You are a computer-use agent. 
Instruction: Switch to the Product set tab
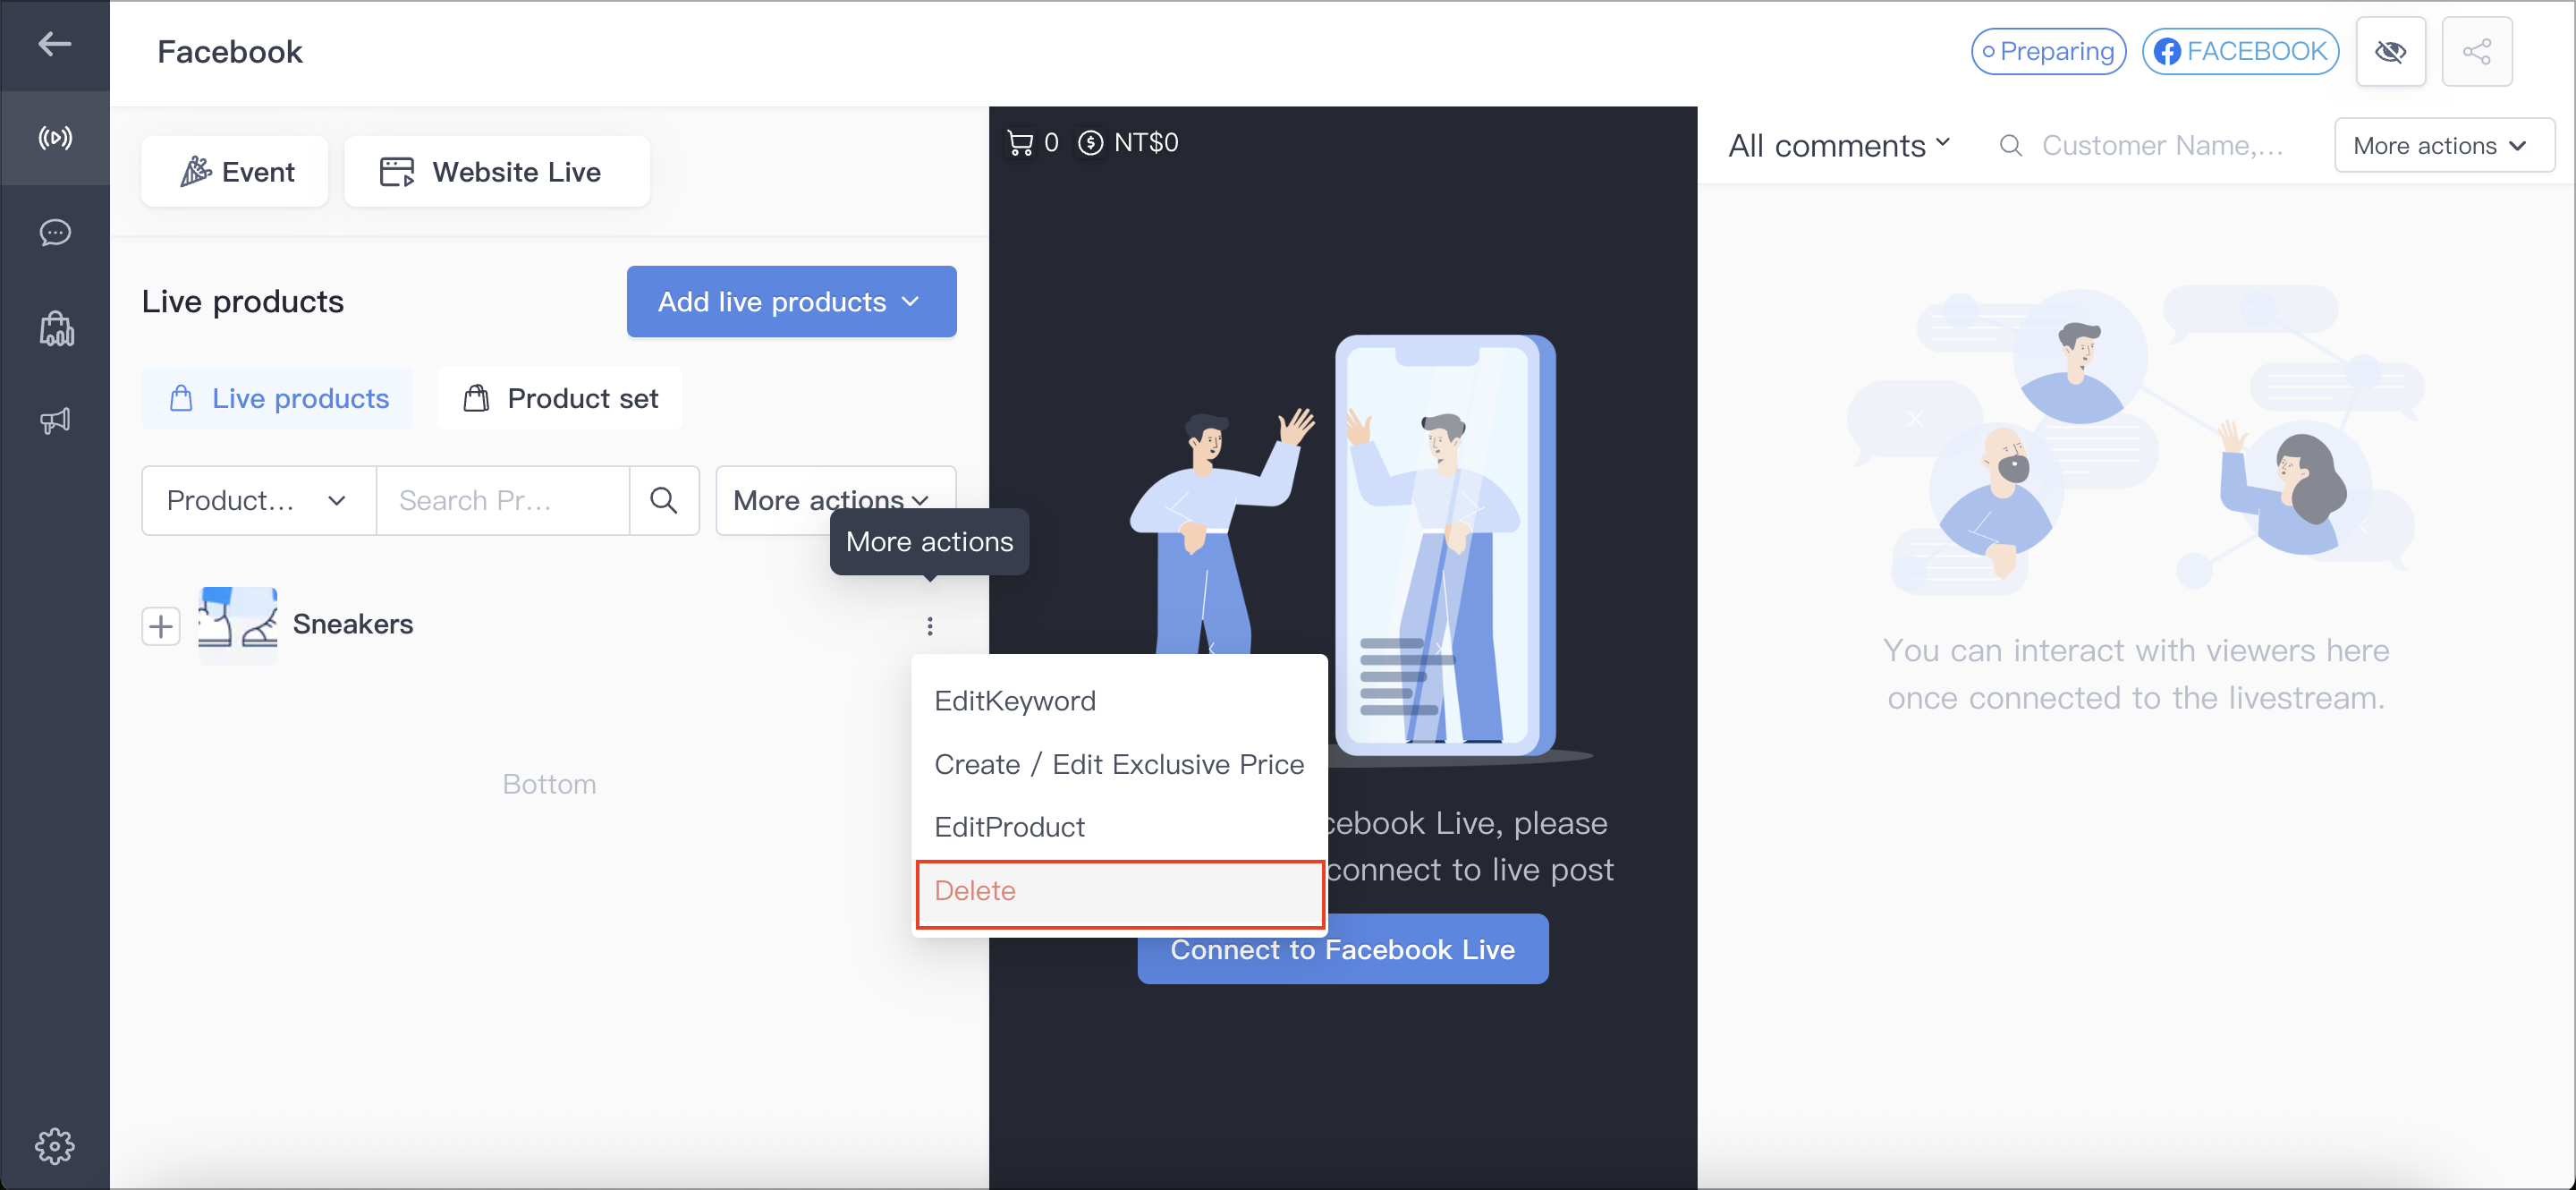[560, 398]
